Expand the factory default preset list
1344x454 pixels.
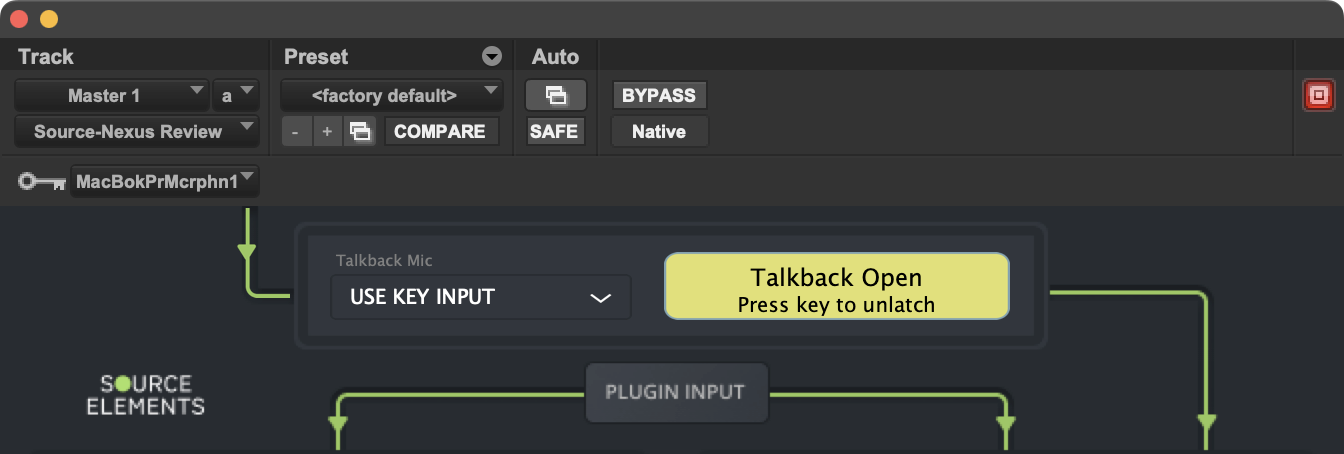(391, 96)
